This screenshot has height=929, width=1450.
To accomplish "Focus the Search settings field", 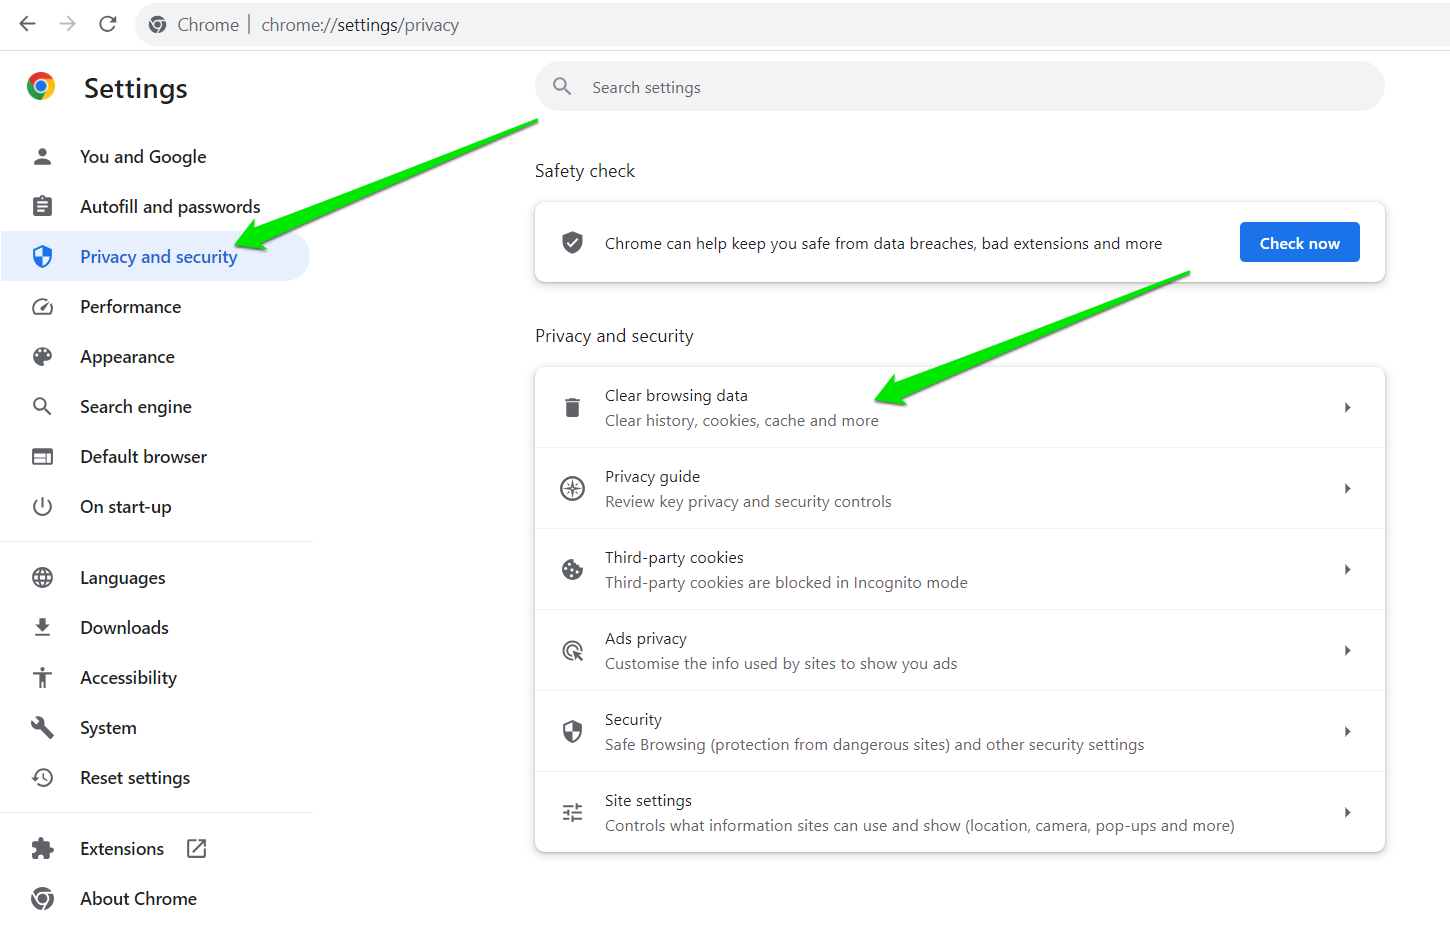I will [x=960, y=87].
